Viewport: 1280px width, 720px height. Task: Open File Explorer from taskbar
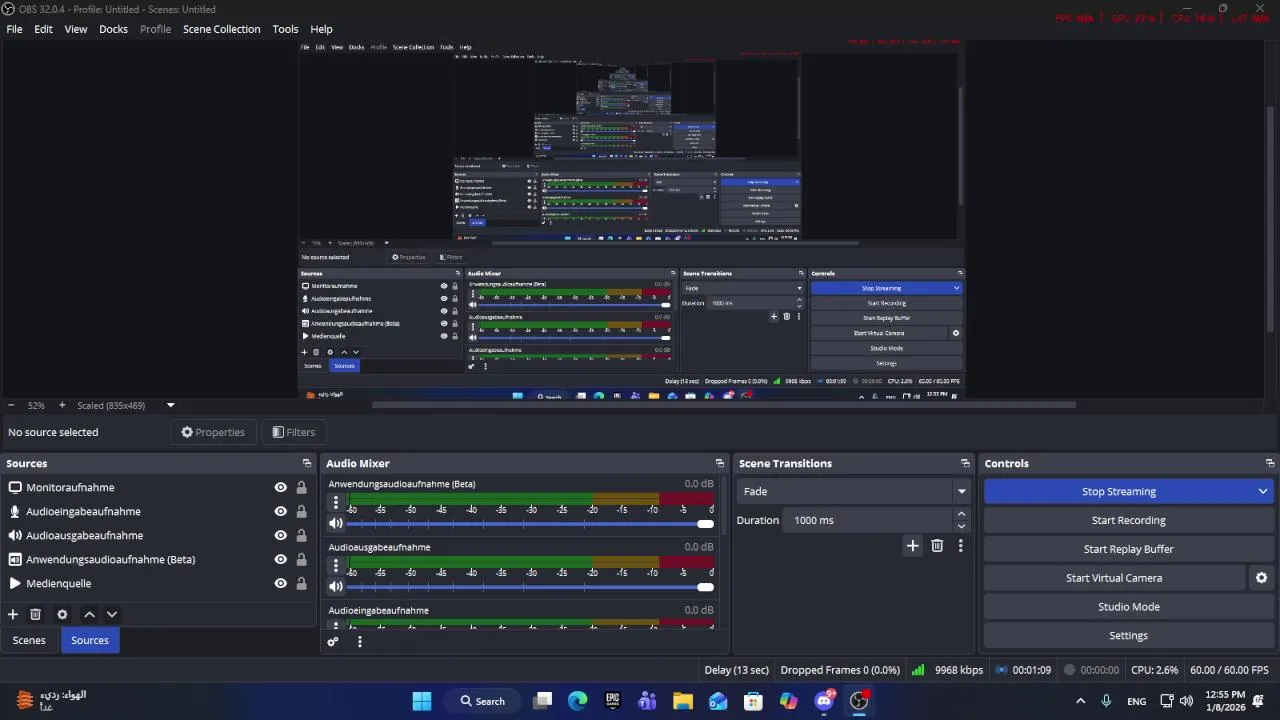683,701
